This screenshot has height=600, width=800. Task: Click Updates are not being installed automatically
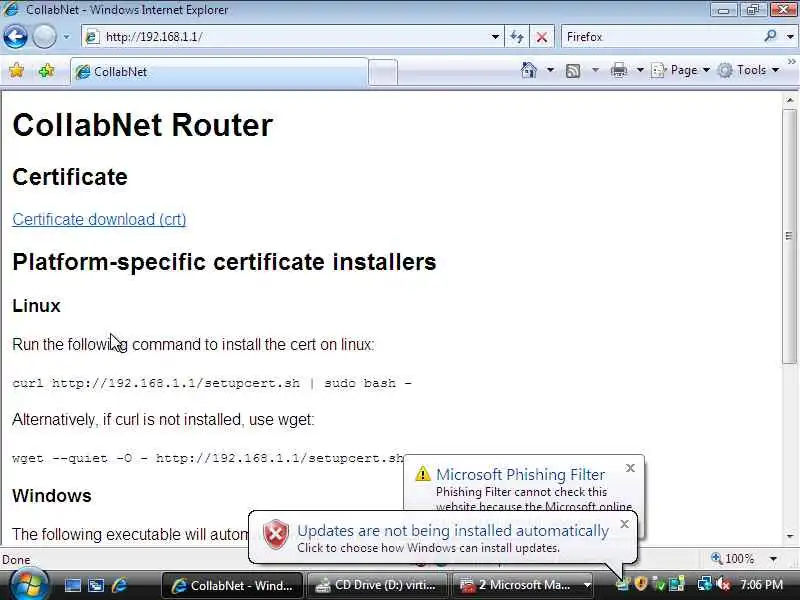pyautogui.click(x=453, y=531)
